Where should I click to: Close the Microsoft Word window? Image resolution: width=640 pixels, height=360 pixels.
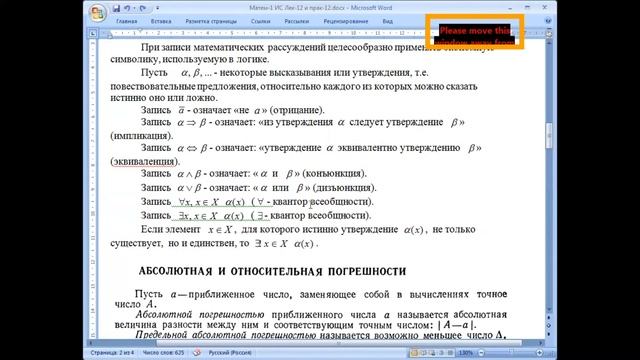(x=544, y=8)
